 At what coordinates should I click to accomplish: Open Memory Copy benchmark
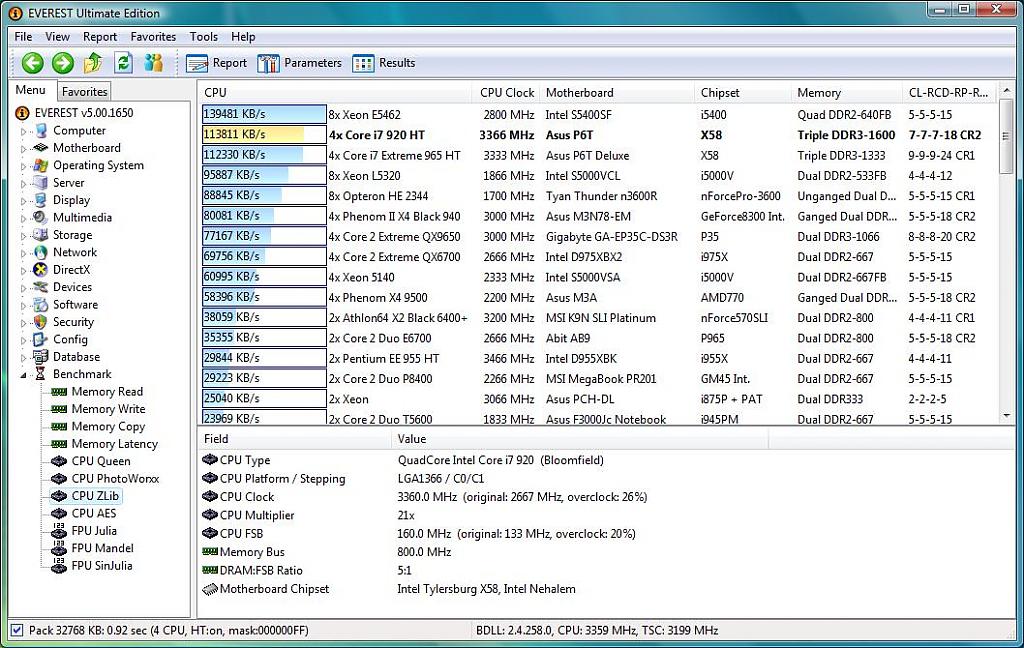point(108,426)
